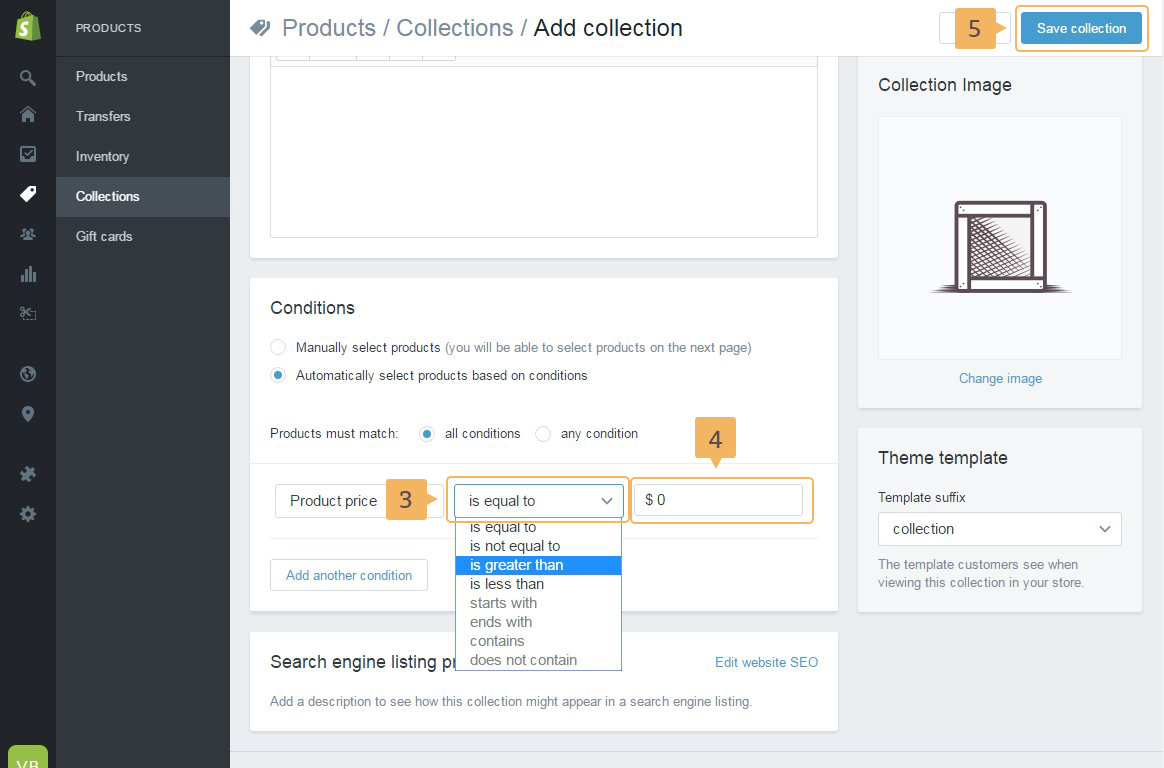Select the all conditions radio button

(x=427, y=434)
